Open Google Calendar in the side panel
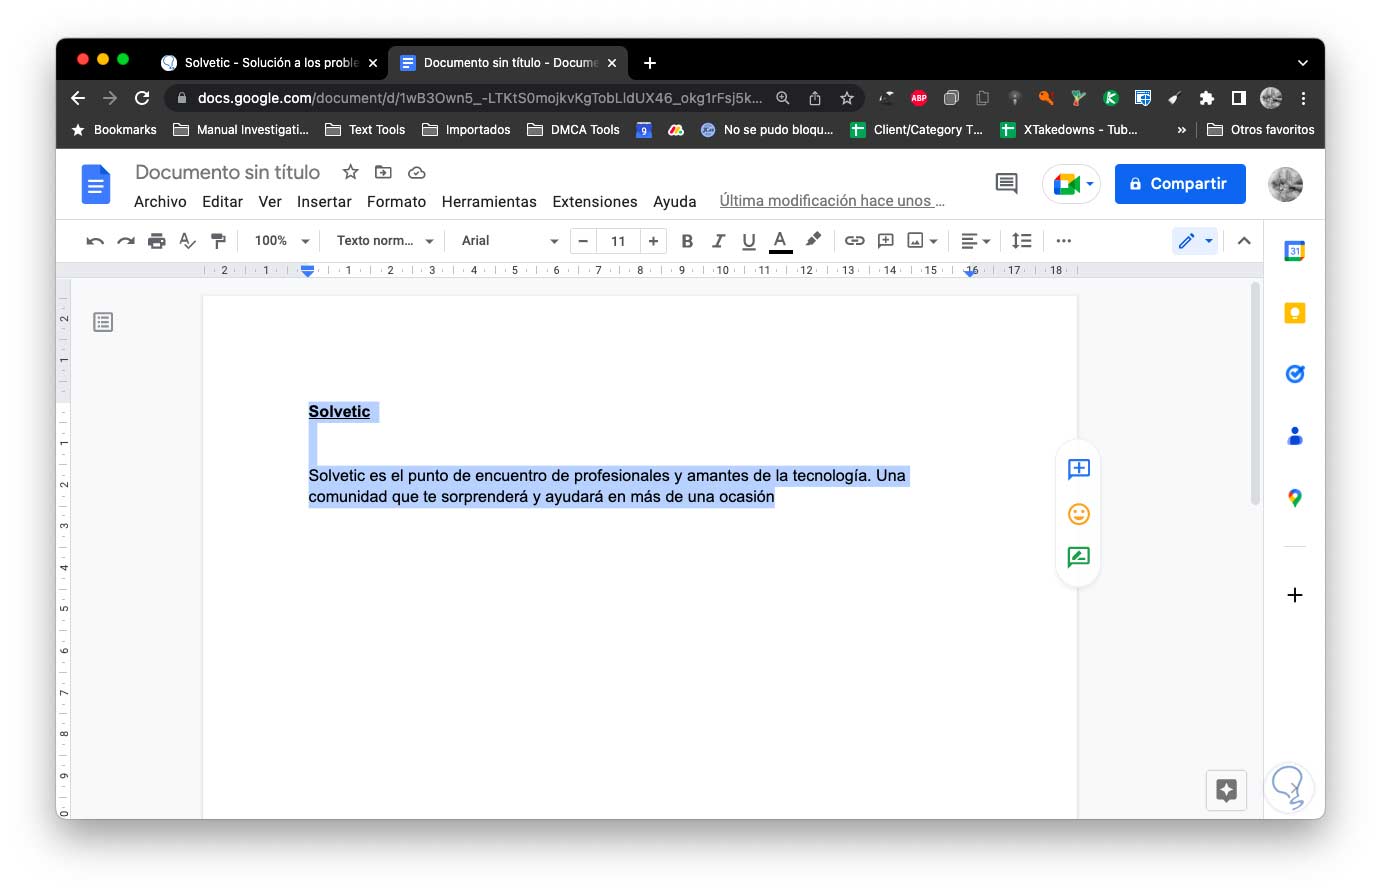Viewport: 1381px width, 893px height. (1295, 251)
